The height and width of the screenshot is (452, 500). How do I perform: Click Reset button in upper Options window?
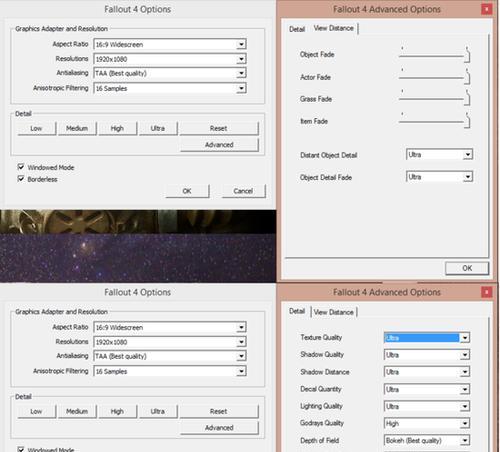tap(219, 128)
